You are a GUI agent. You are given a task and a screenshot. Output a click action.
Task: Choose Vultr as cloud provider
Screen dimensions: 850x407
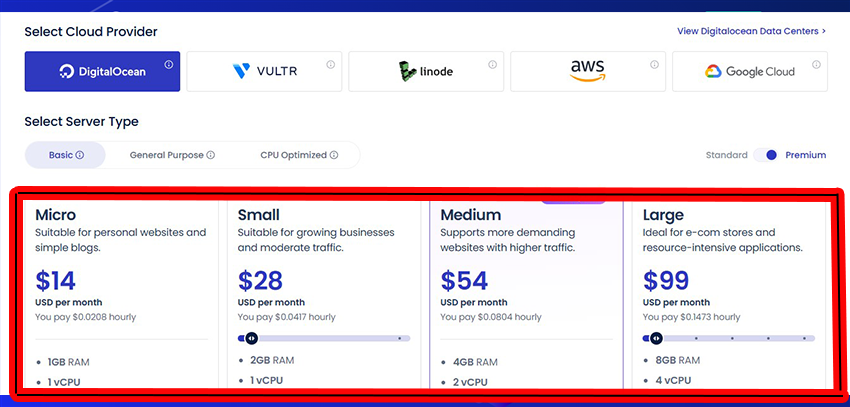(264, 72)
